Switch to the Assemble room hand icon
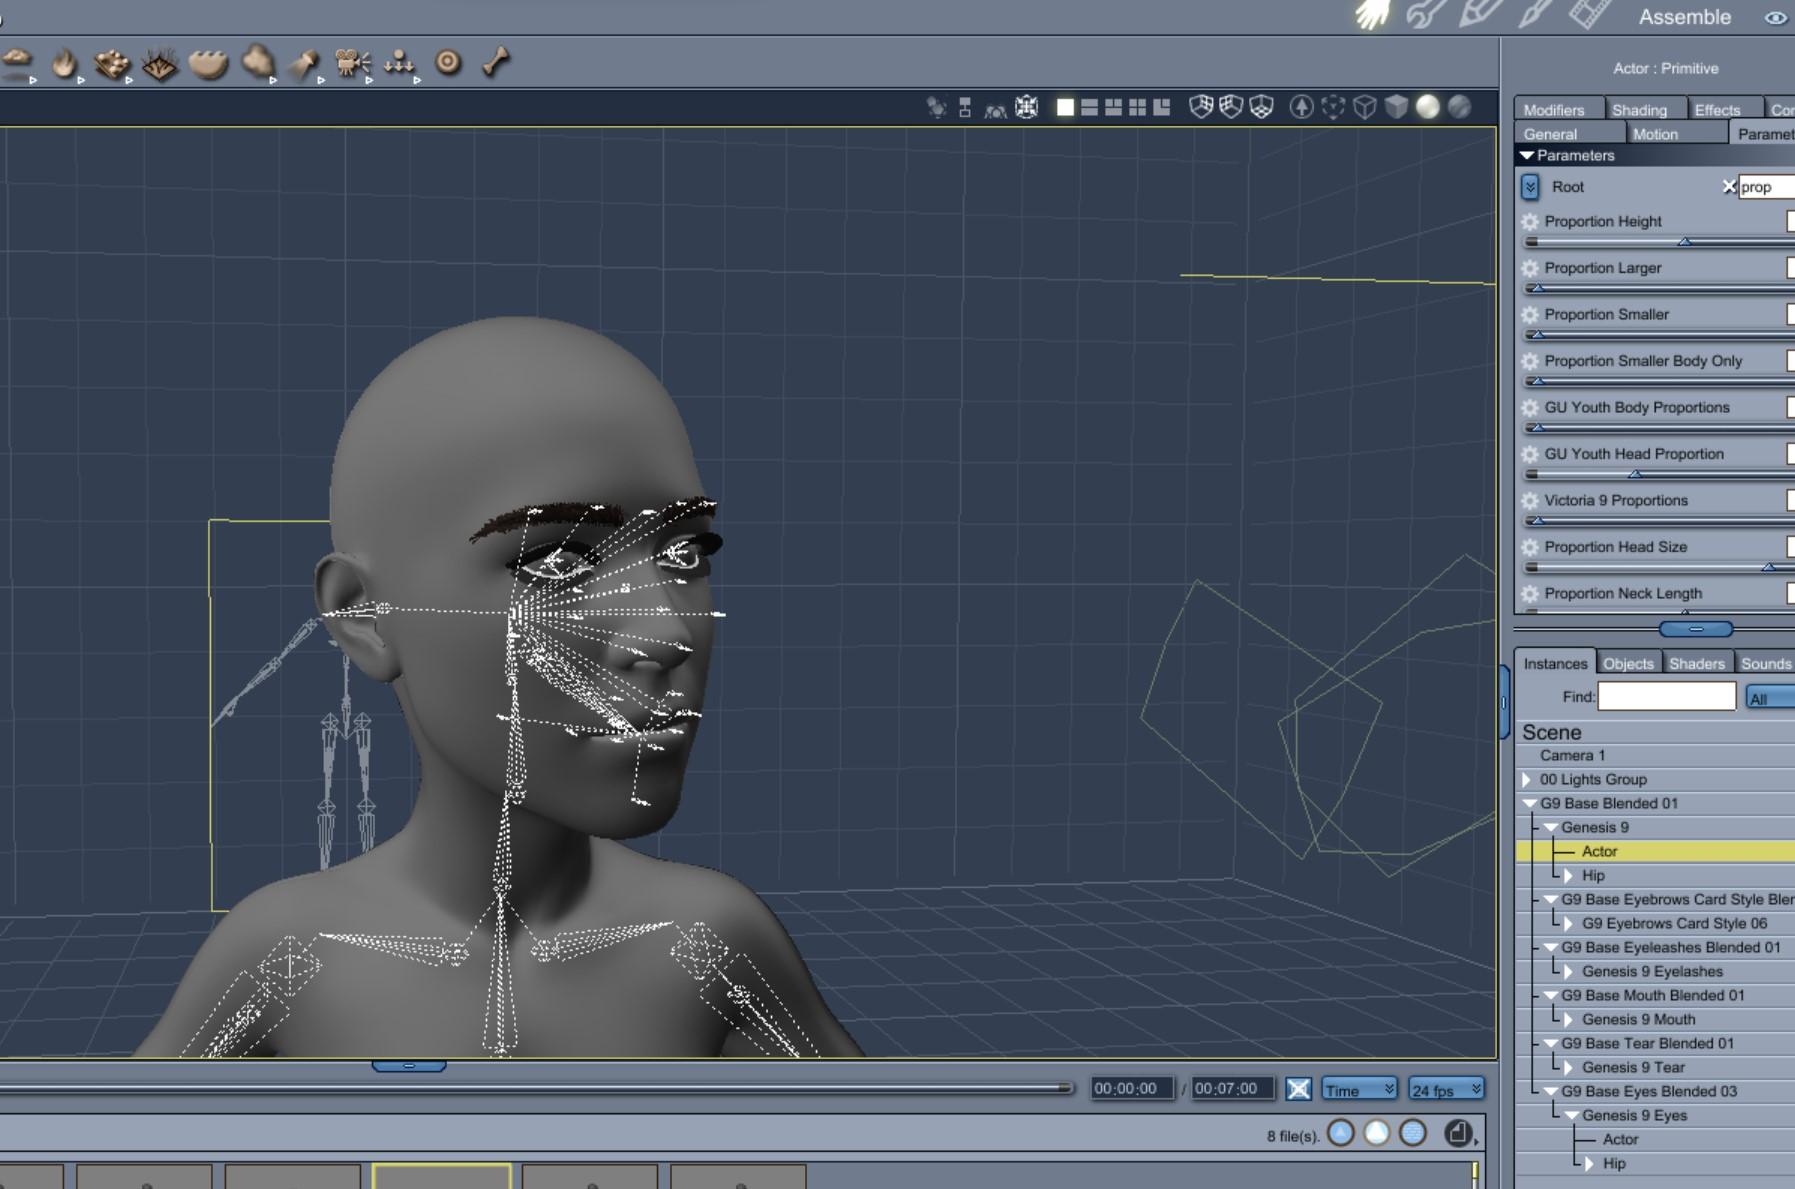The height and width of the screenshot is (1189, 1795). point(1373,14)
